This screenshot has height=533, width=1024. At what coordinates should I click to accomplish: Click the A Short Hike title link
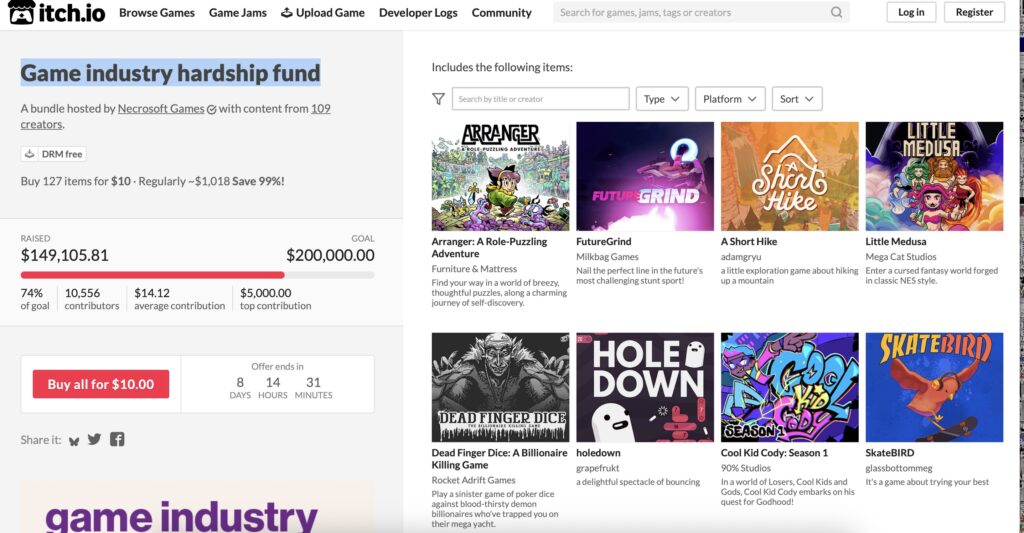[748, 242]
